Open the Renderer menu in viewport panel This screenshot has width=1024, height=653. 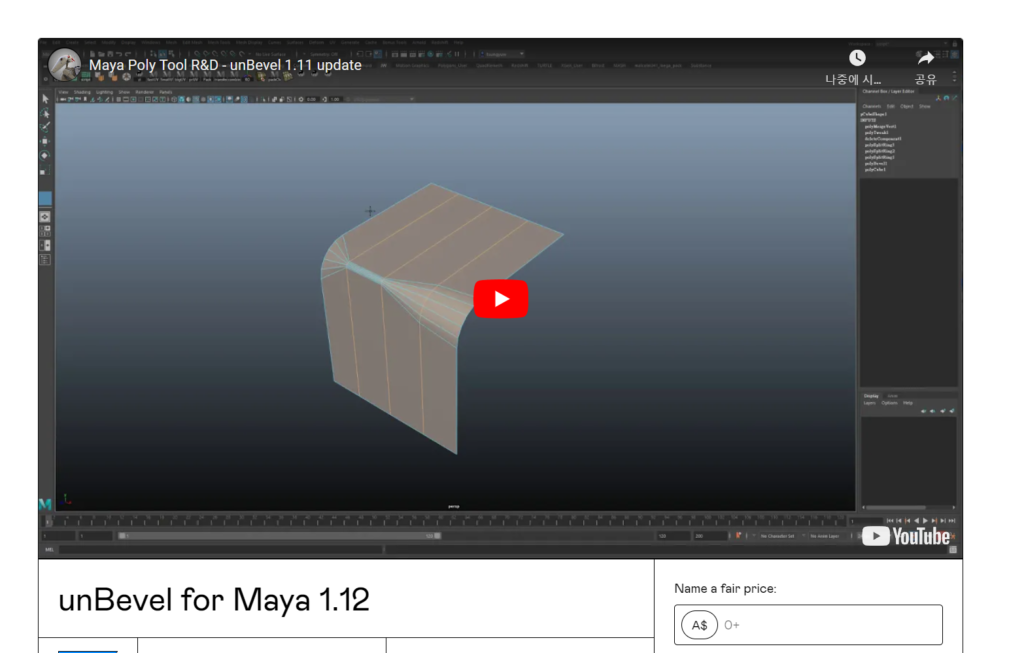pos(145,92)
